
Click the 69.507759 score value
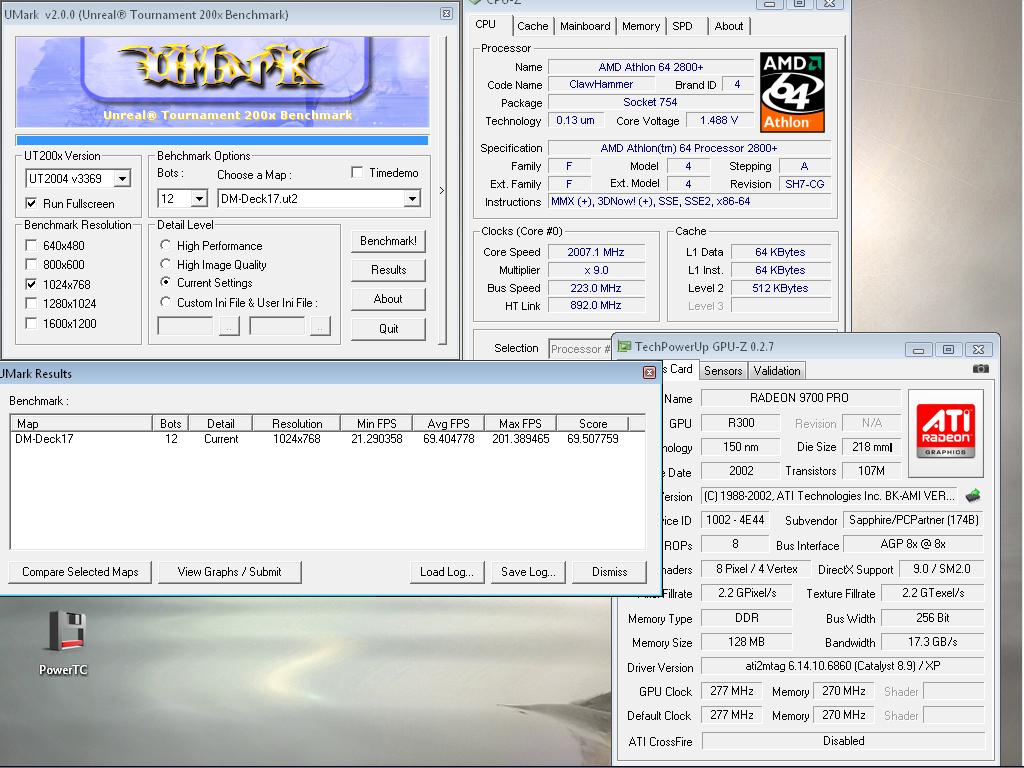point(592,439)
